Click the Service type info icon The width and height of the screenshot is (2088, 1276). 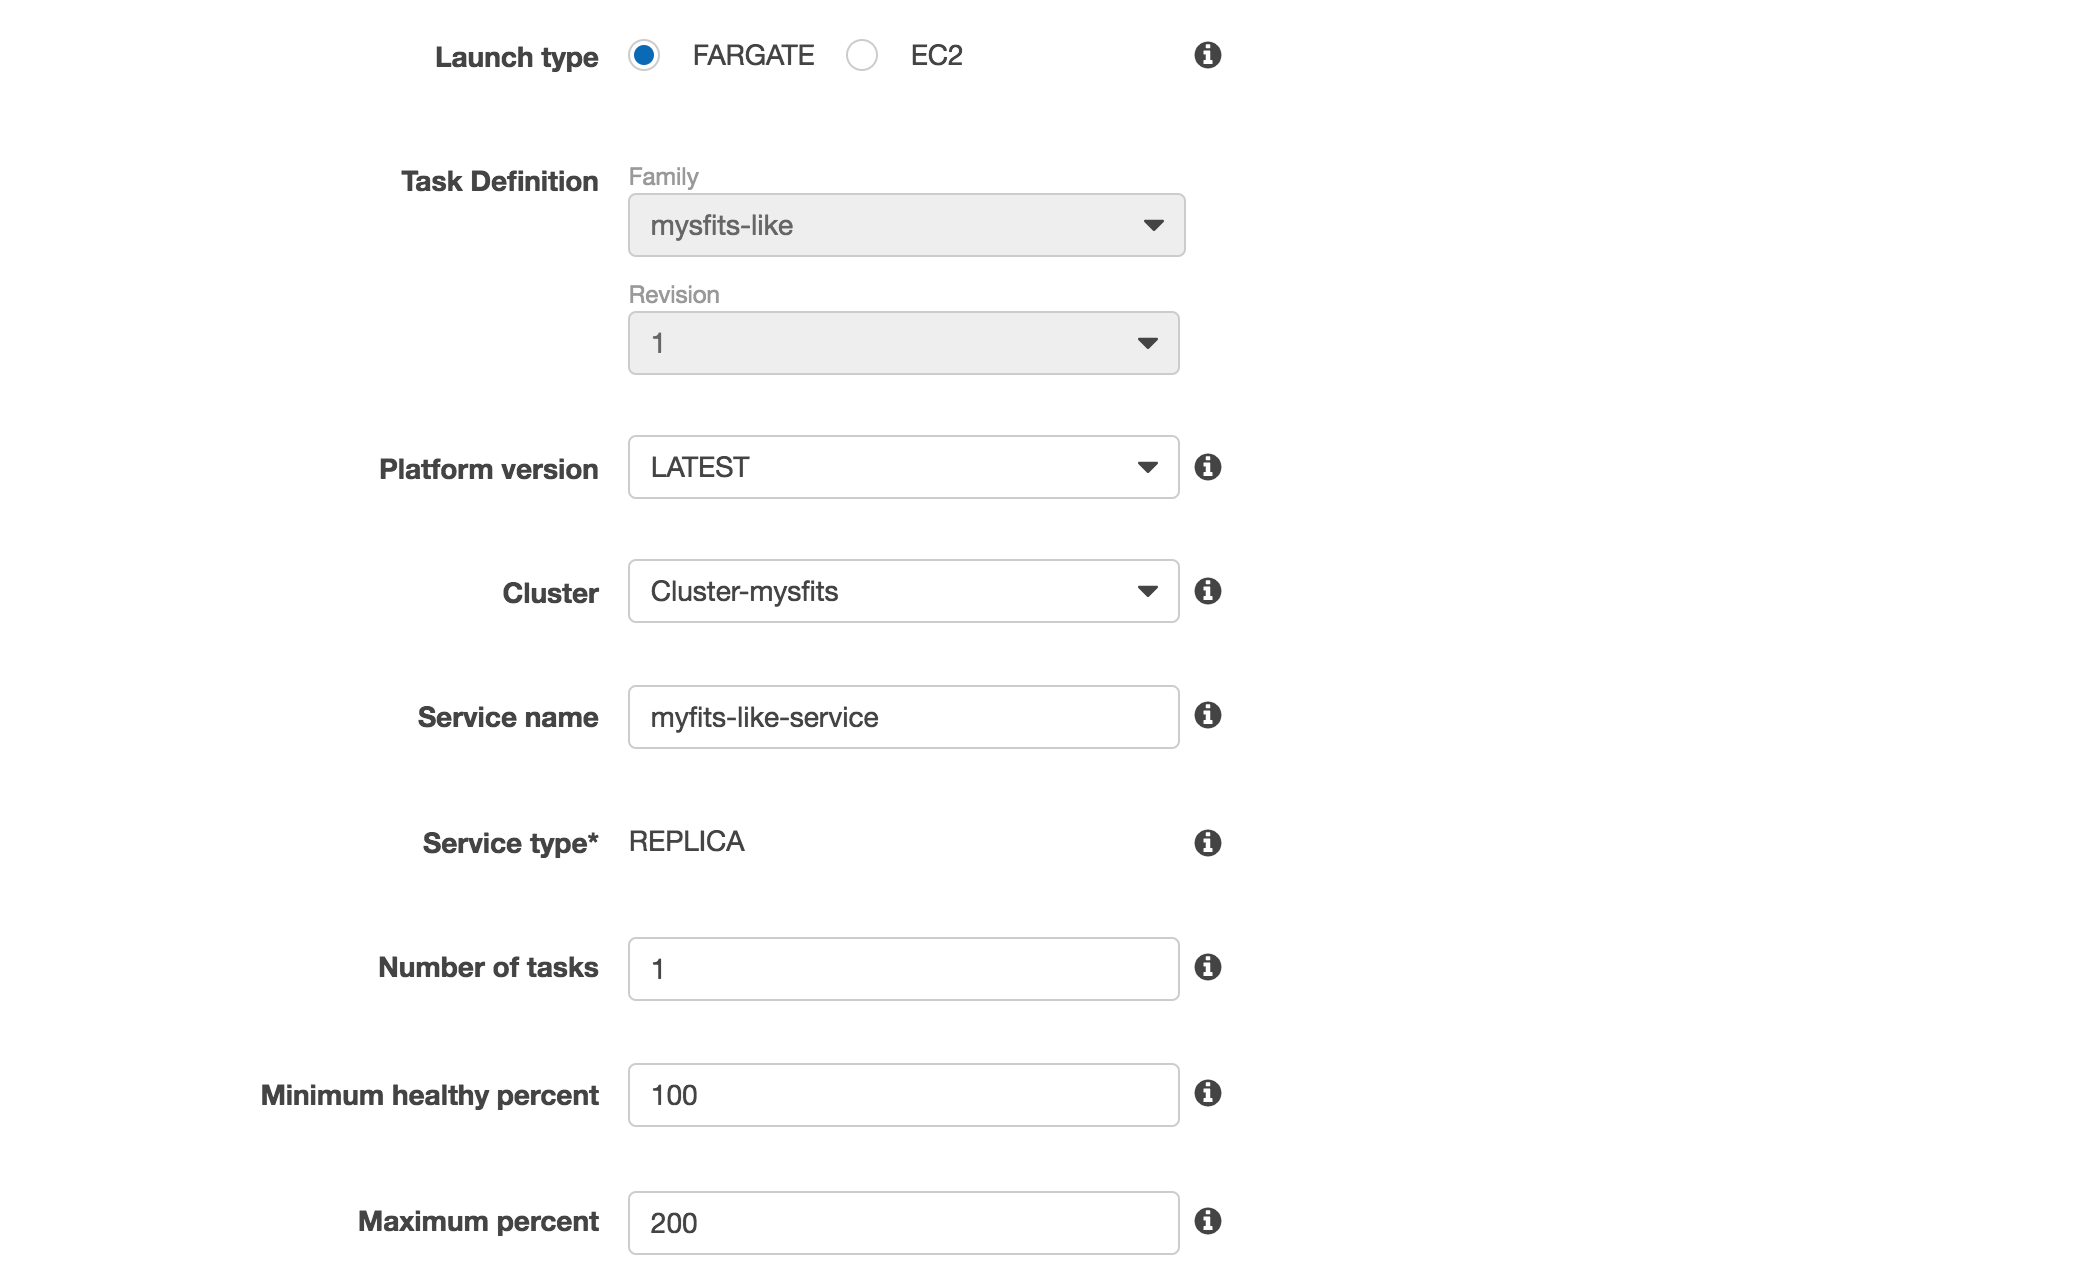pyautogui.click(x=1208, y=843)
